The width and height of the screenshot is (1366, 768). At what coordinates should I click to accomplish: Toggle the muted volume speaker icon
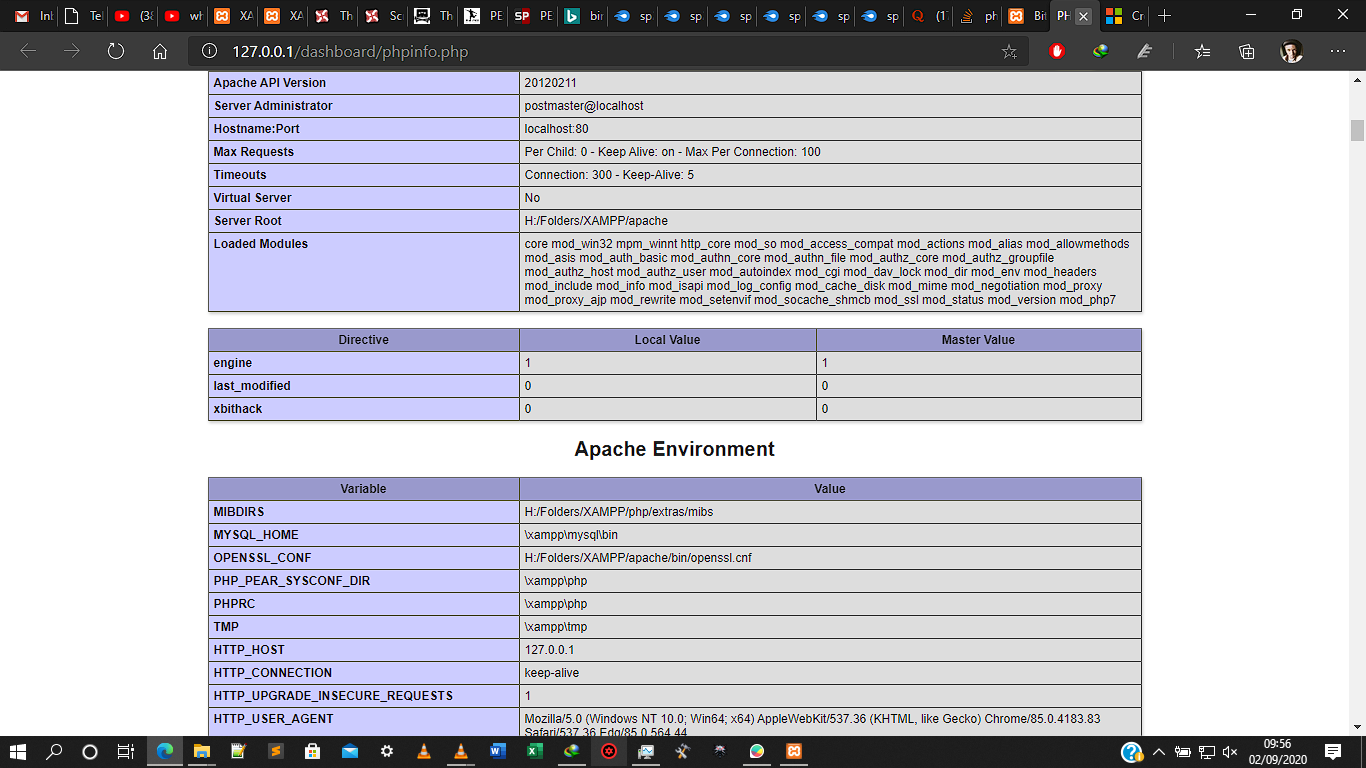1230,752
